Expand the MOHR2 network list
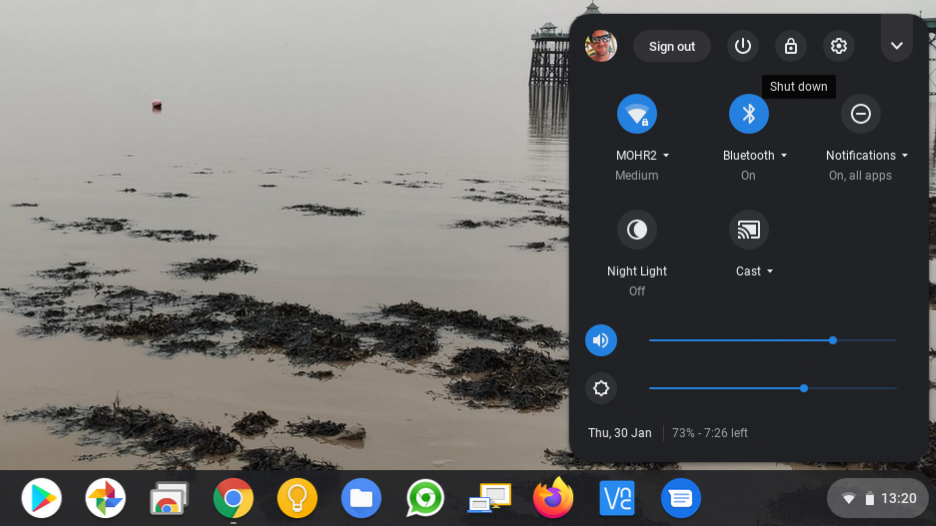 [x=642, y=155]
